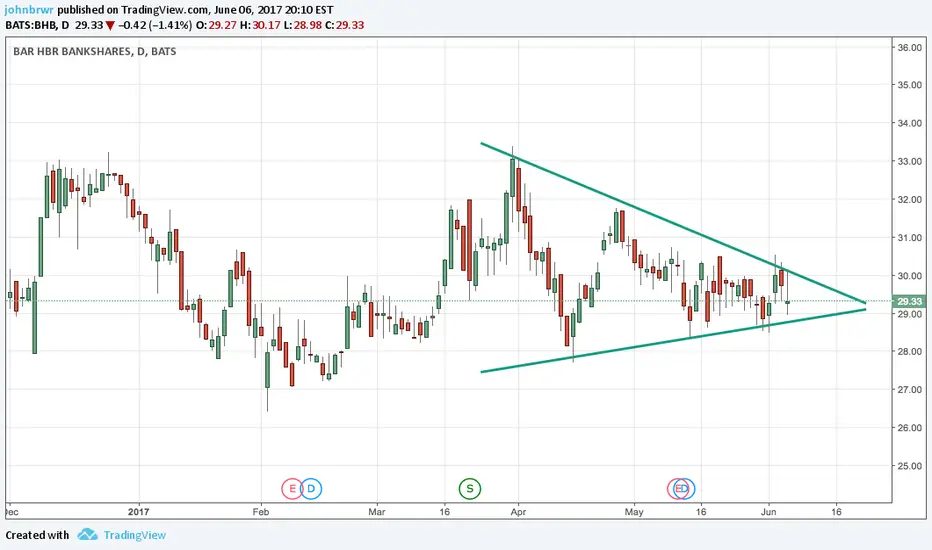Click the close value C:29.33

point(345,25)
